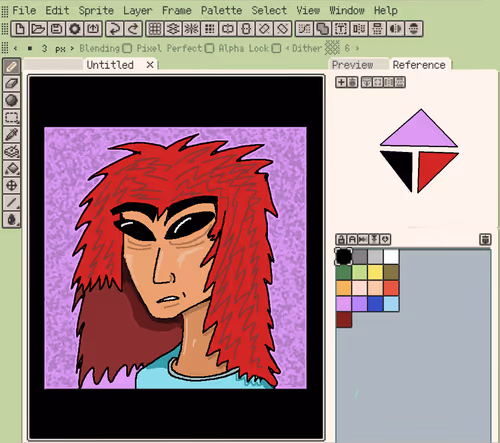The image size is (500, 443).
Task: Enable the Blending checkbox
Action: point(127,49)
